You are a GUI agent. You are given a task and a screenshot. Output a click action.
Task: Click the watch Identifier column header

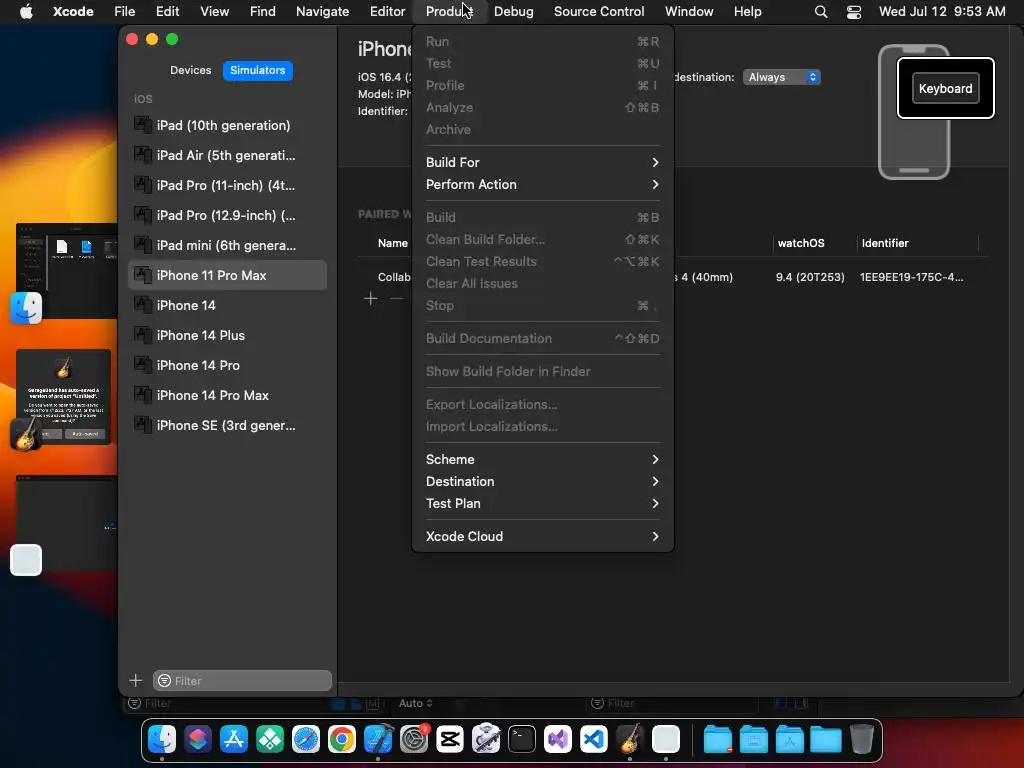point(885,243)
